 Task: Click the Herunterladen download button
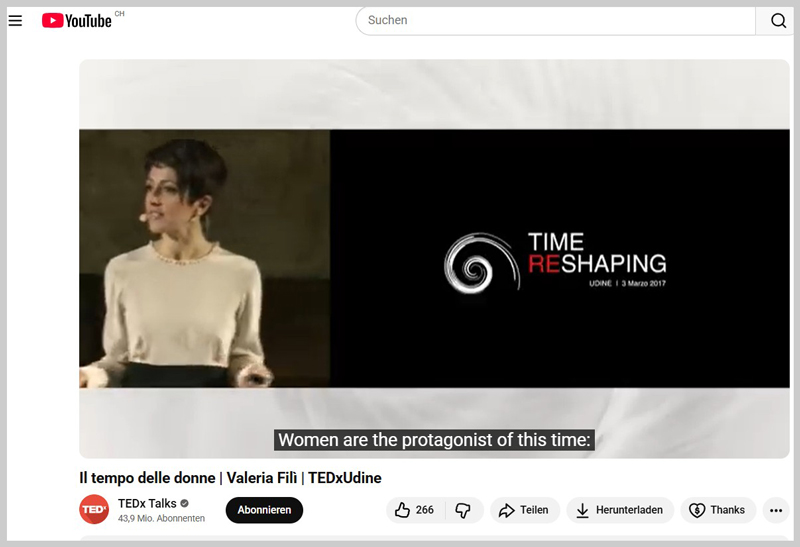click(x=620, y=510)
